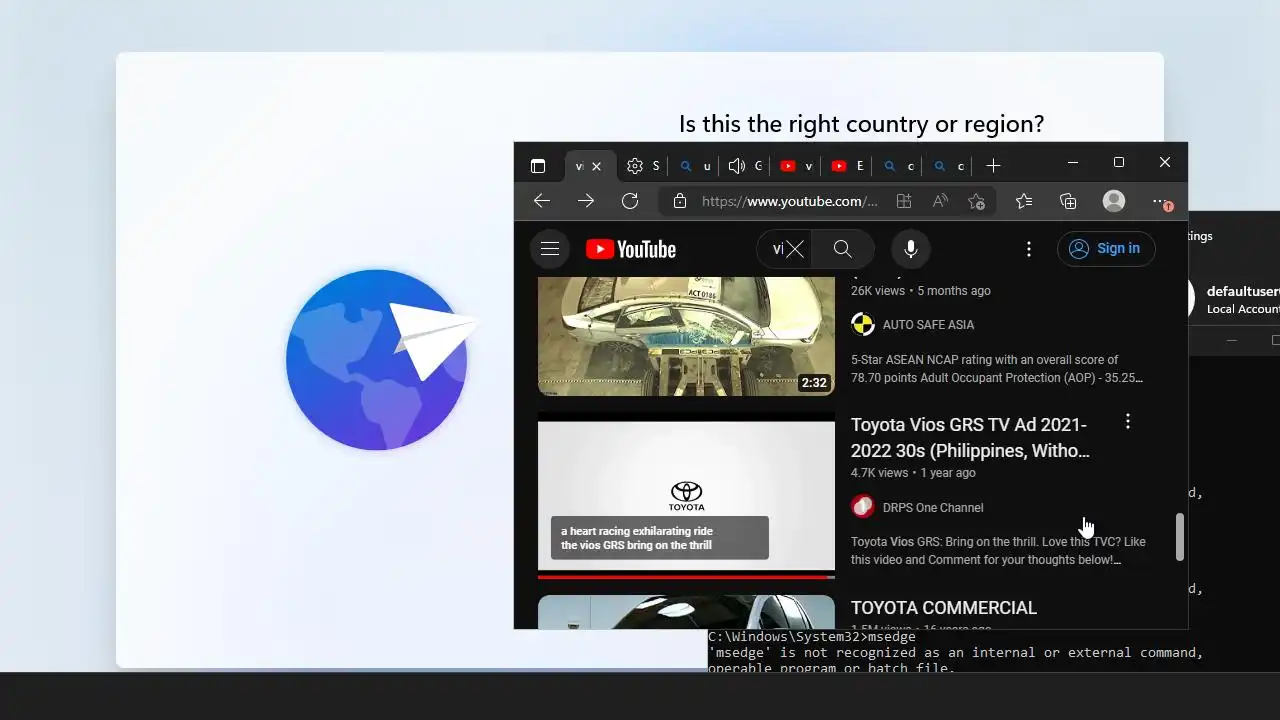Select the 2:32 duration badge on thumbnail
Viewport: 1280px width, 720px height.
click(x=814, y=383)
